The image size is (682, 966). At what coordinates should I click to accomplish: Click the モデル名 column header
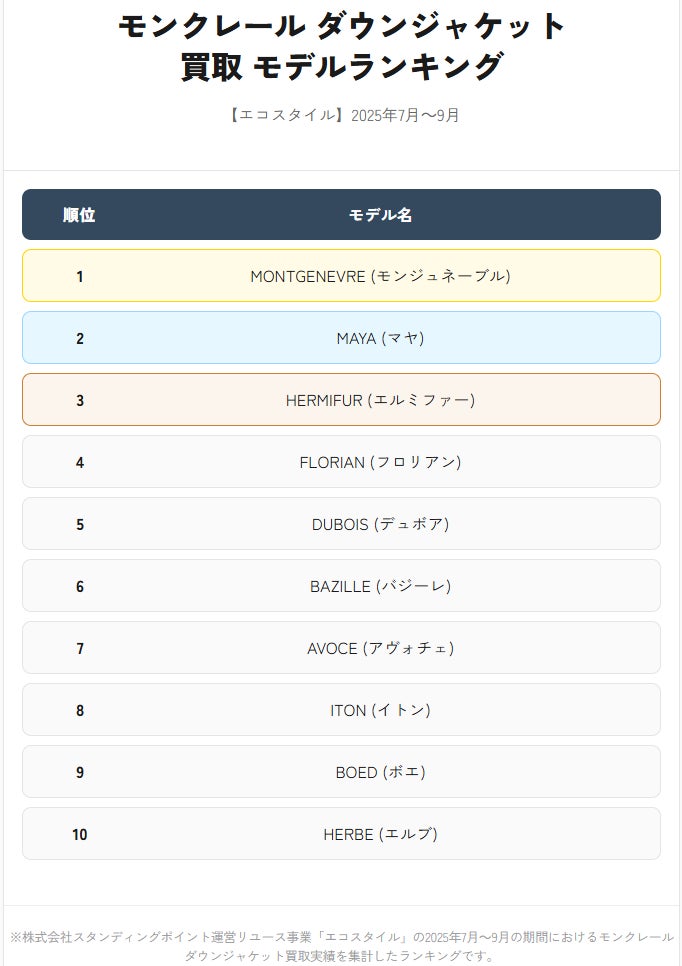380,214
